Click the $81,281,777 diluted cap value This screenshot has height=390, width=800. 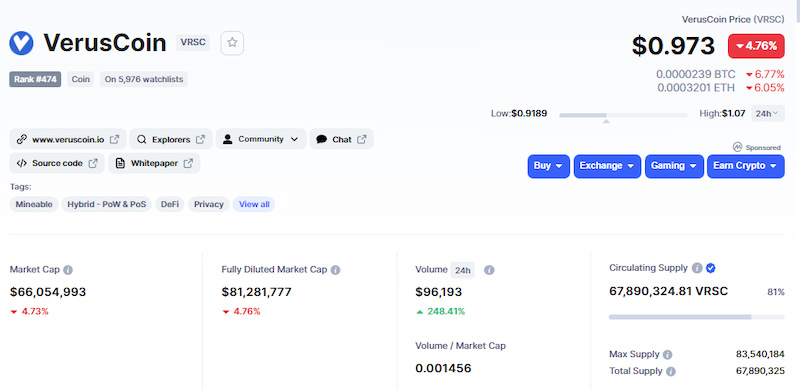257,292
